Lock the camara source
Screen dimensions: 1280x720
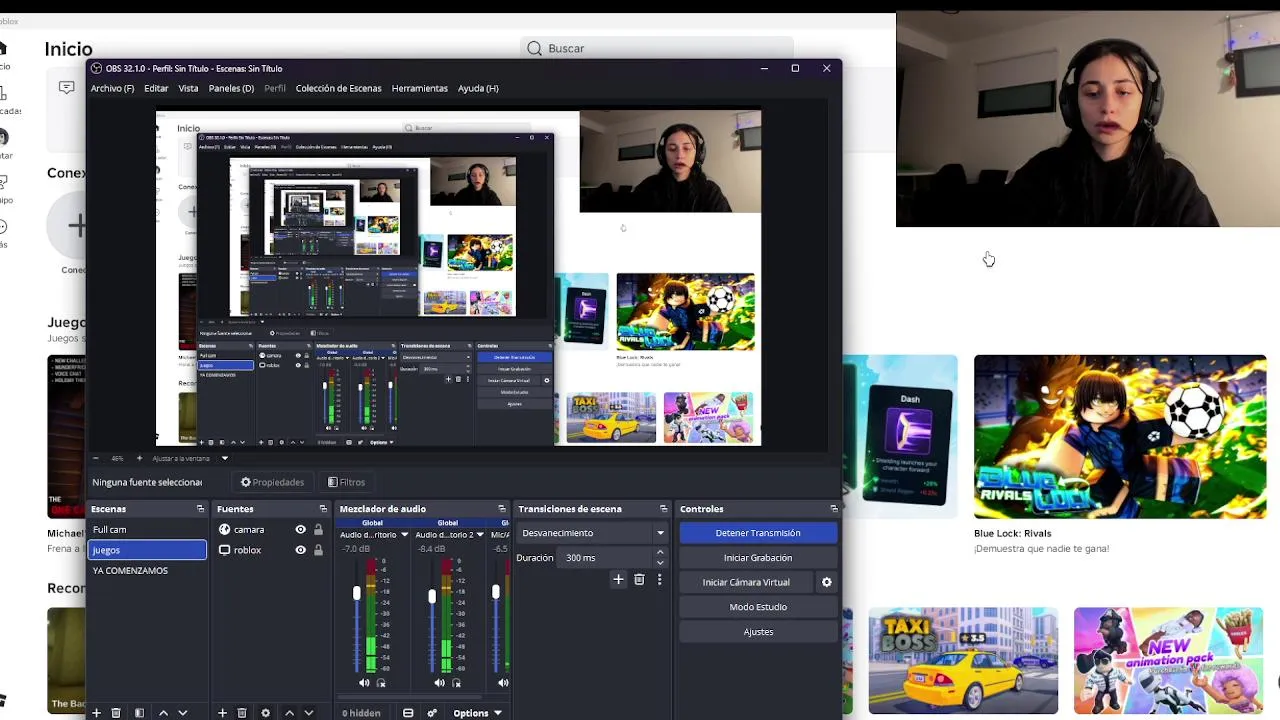(x=318, y=530)
